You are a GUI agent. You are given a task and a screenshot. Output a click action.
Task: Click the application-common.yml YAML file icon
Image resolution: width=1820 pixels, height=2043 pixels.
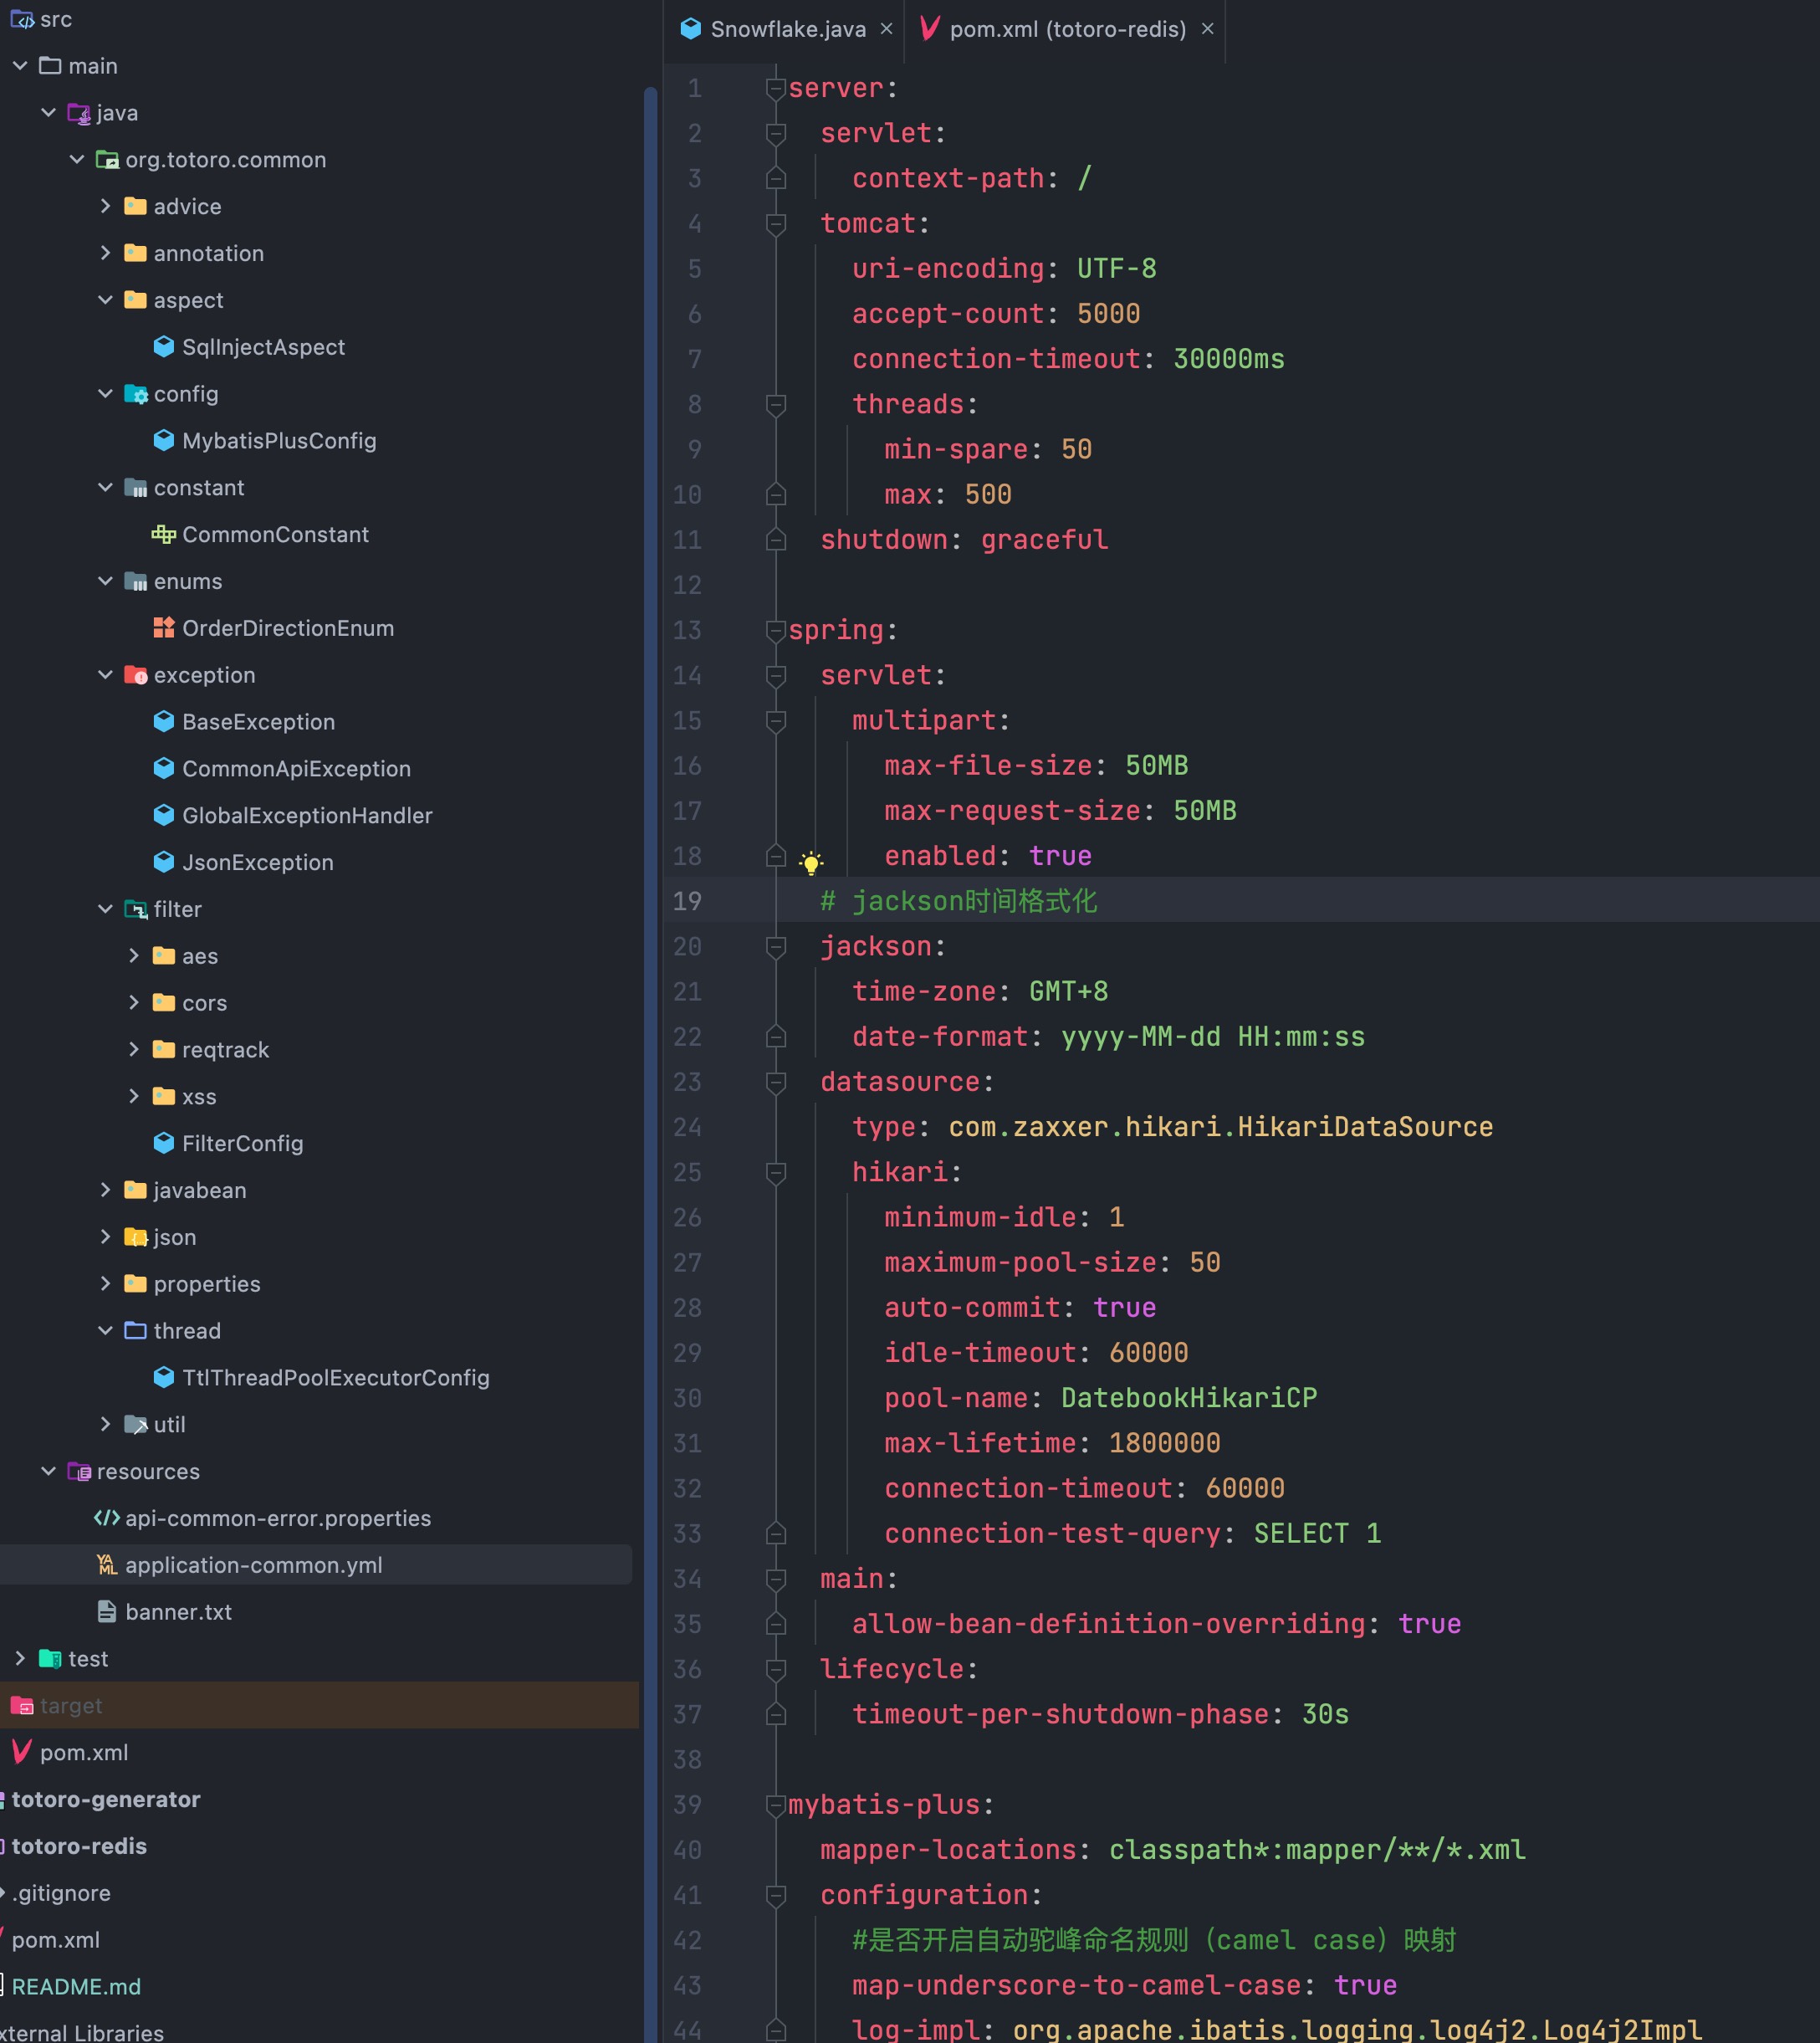click(107, 1565)
